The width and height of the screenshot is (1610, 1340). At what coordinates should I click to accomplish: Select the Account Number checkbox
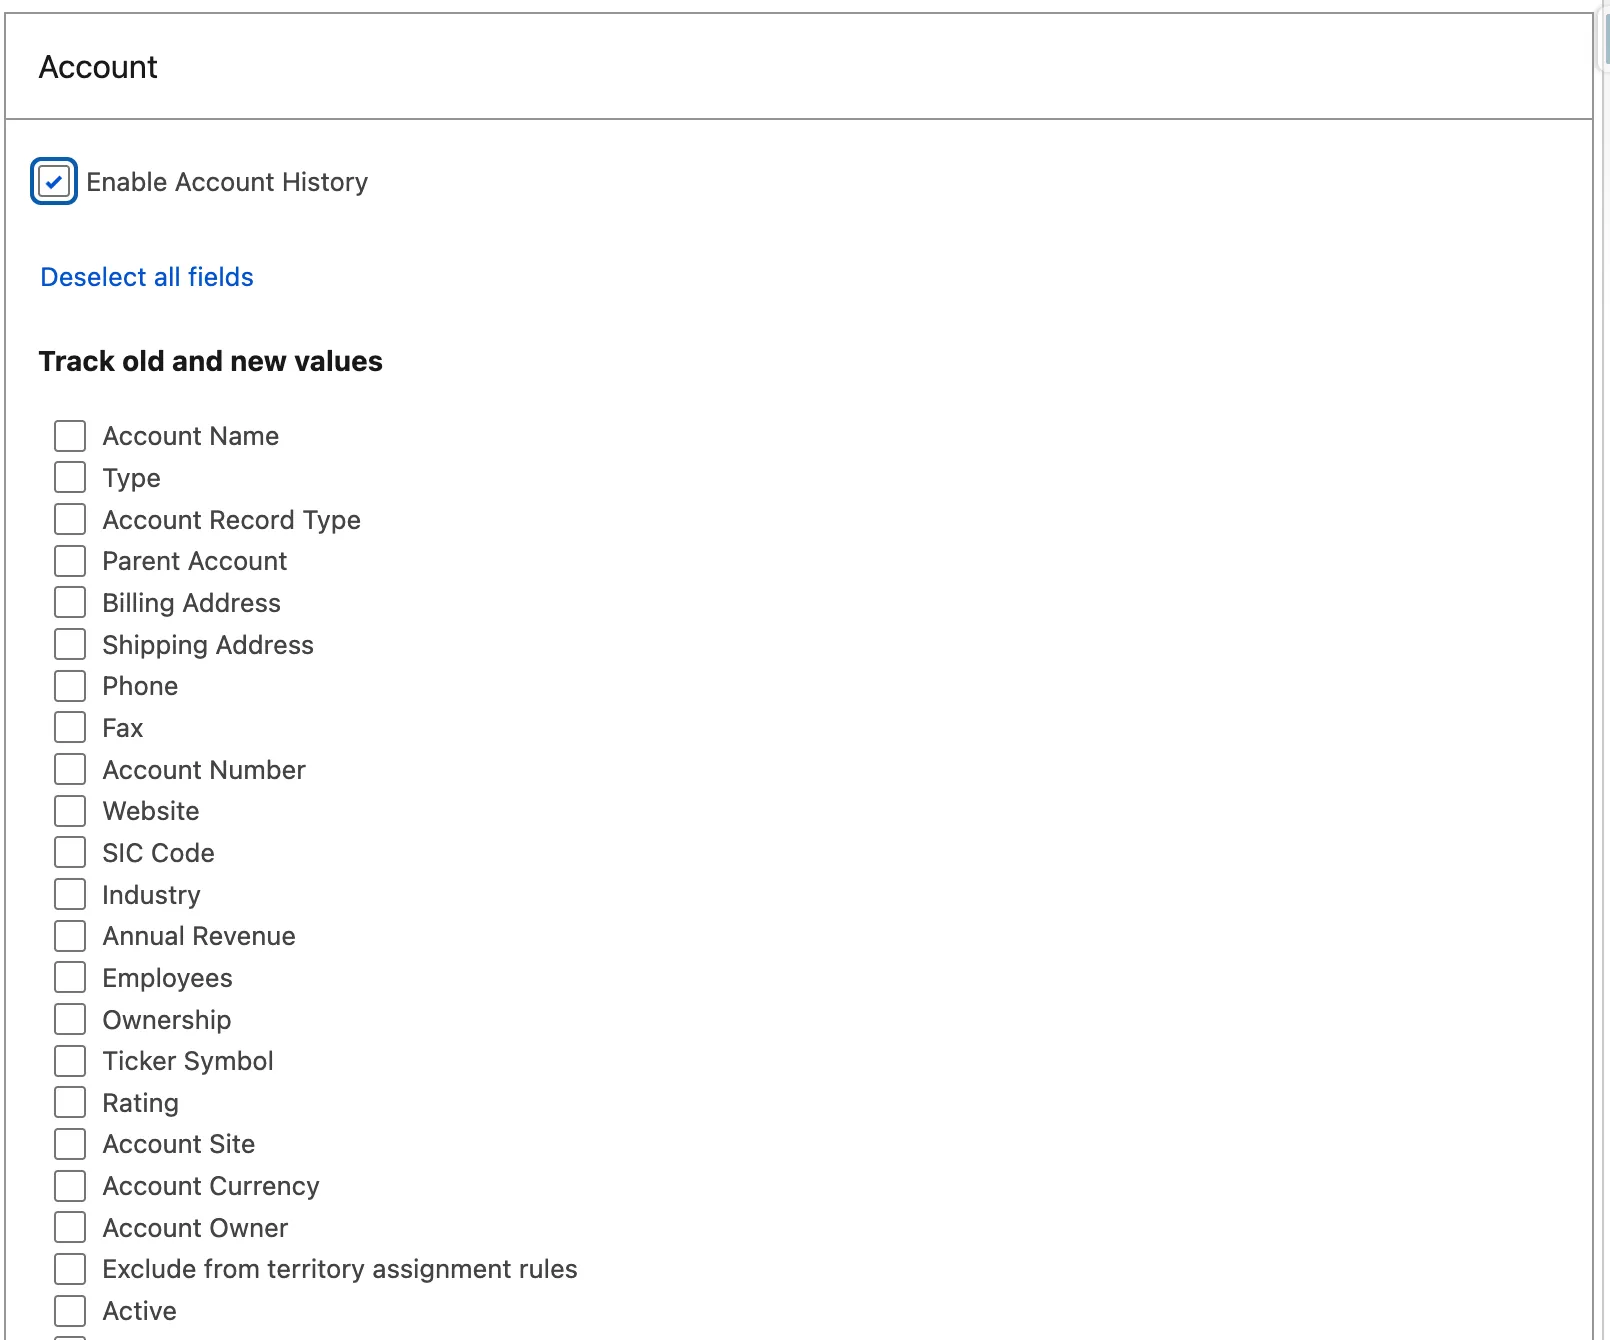tap(70, 770)
